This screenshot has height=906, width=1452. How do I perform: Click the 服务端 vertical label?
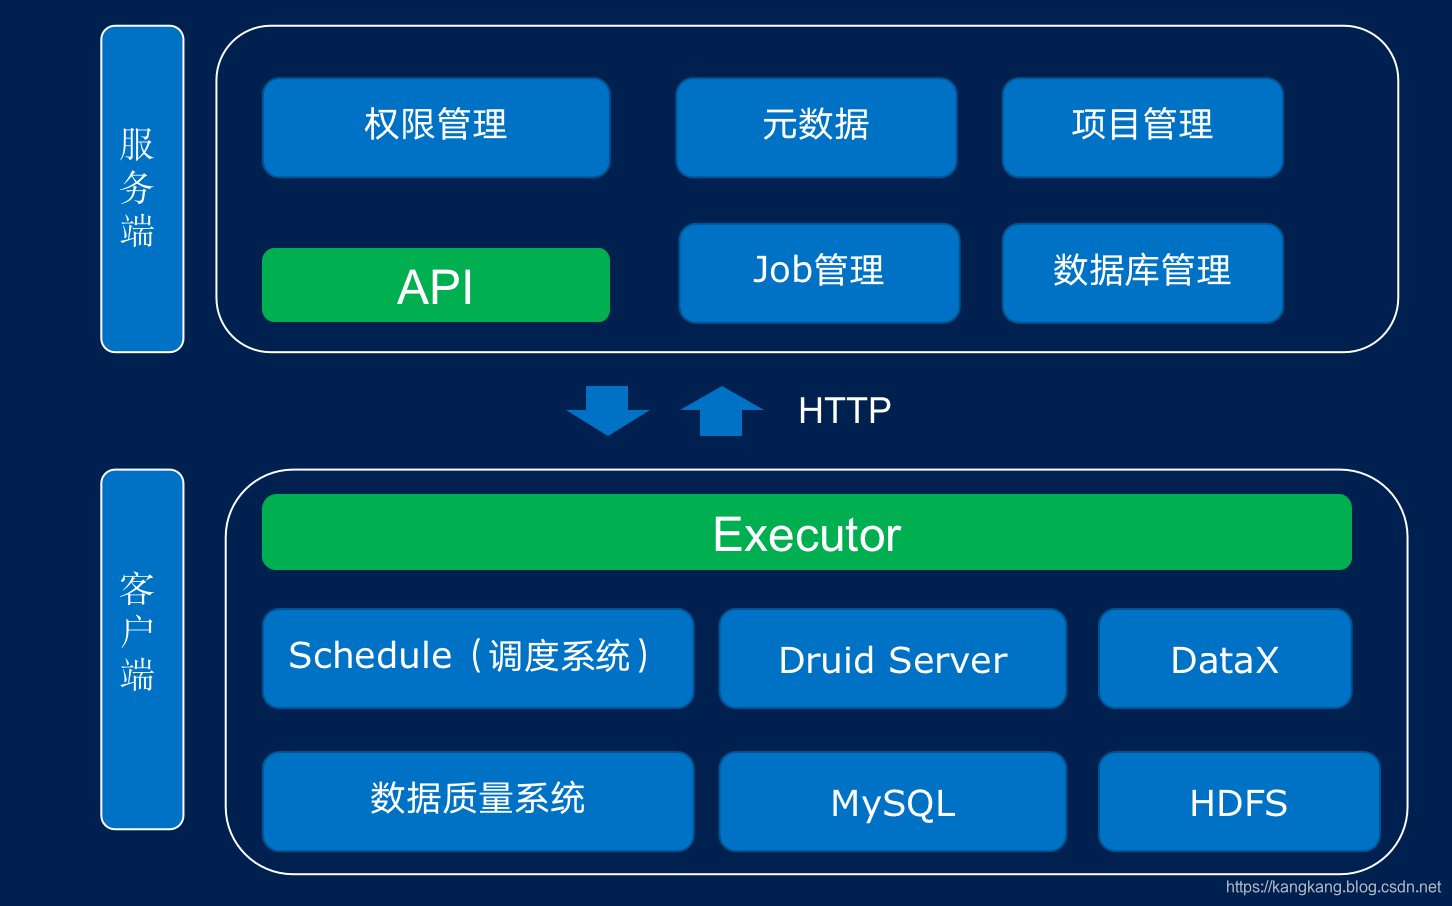click(x=142, y=189)
